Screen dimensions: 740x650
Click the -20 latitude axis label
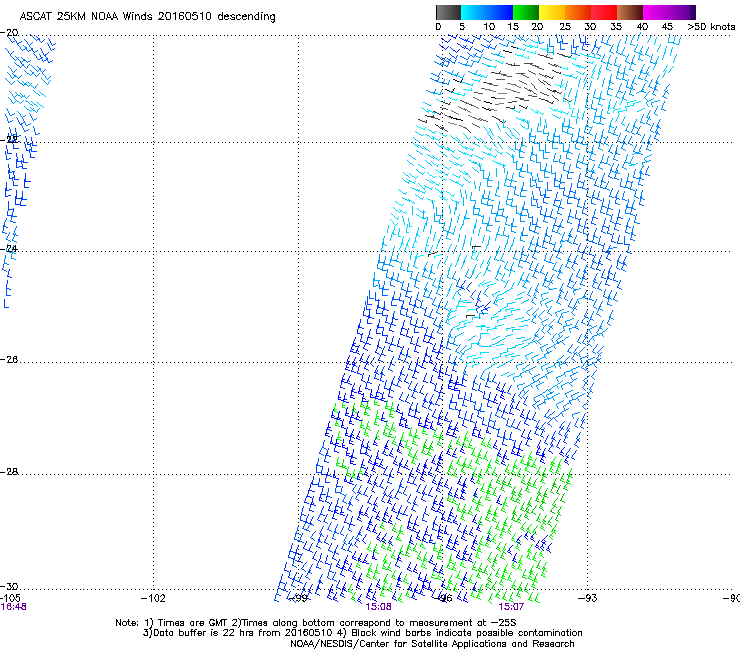tap(9, 33)
